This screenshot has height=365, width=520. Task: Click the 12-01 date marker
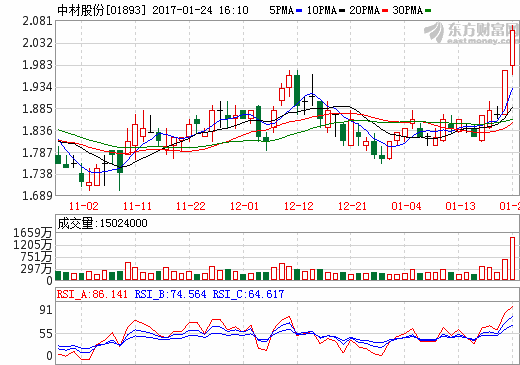244,206
